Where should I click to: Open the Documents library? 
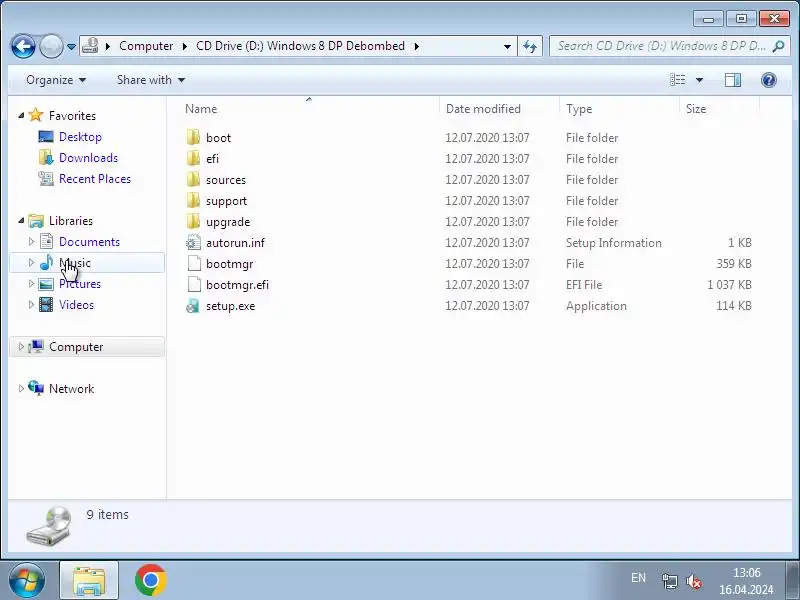pos(89,242)
